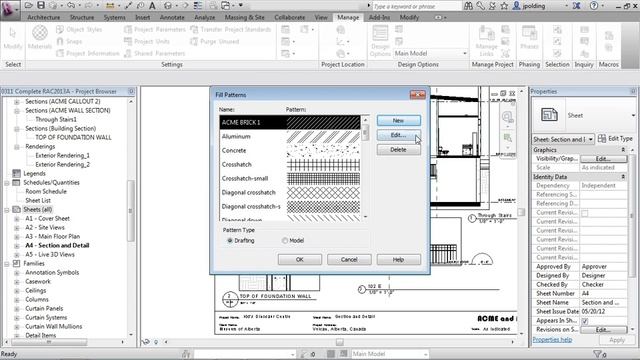The height and width of the screenshot is (360, 640).
Task: Collapse the Sheets (all) tree node
Action: pos(7,210)
